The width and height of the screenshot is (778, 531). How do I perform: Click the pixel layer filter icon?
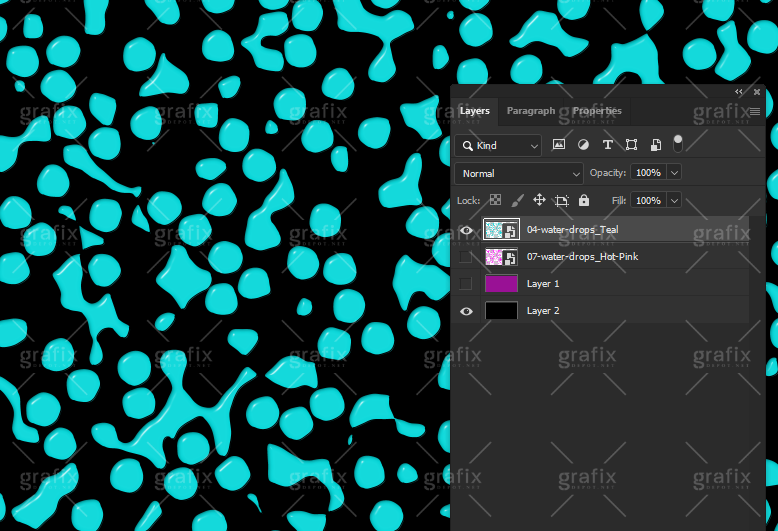point(559,145)
